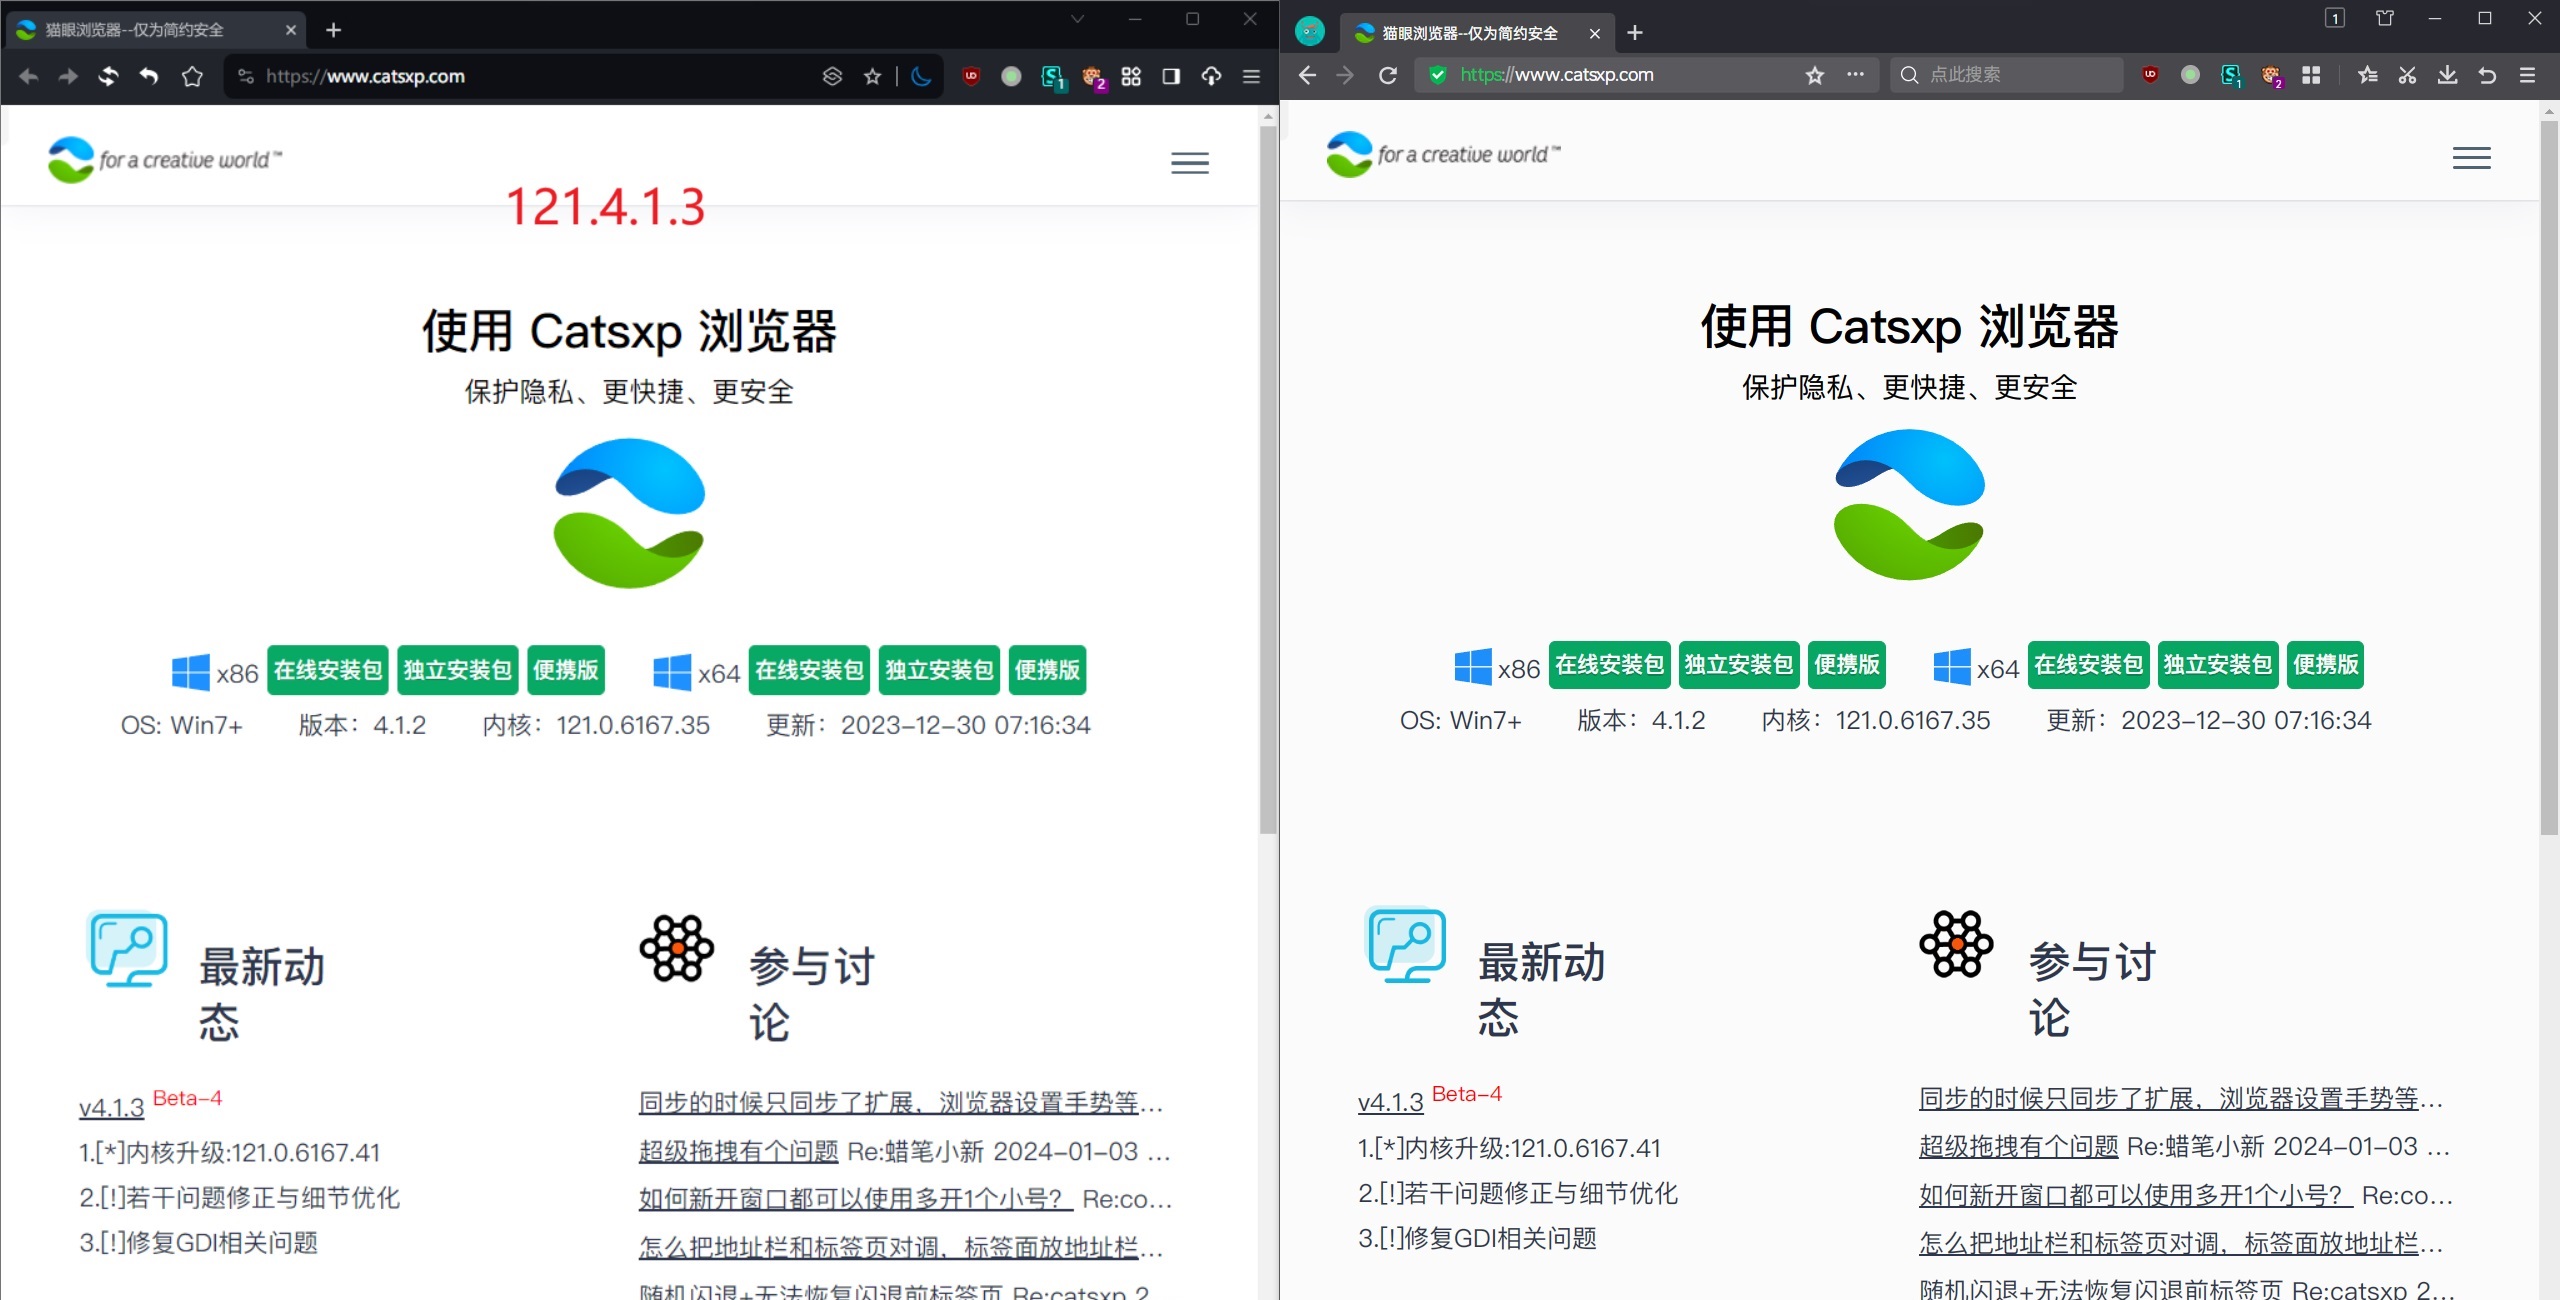Open v4.1.3 link on left page

click(112, 1107)
